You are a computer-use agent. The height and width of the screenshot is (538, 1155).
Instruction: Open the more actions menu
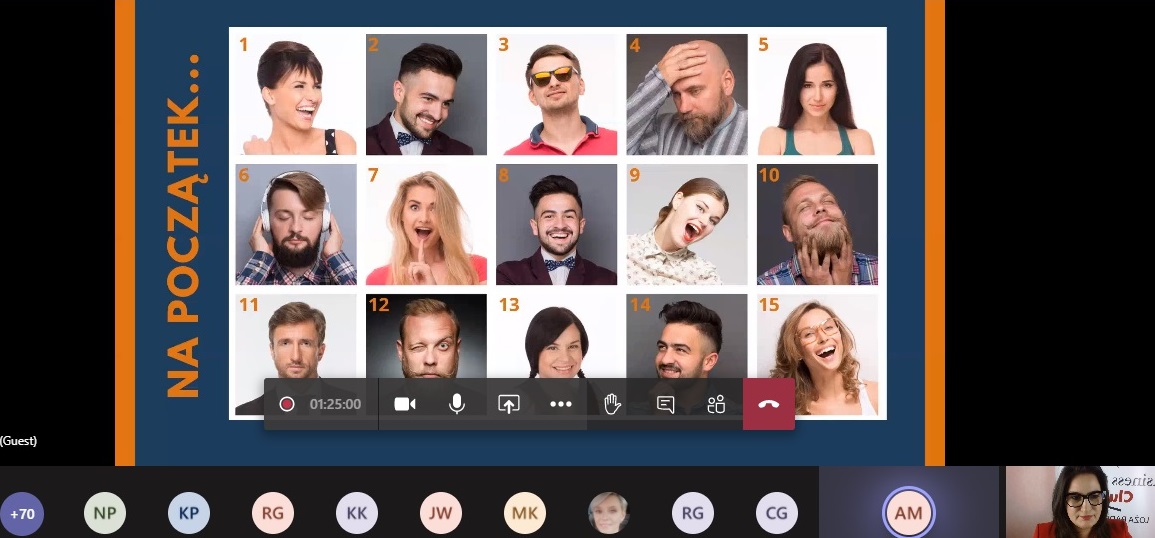[x=561, y=404]
